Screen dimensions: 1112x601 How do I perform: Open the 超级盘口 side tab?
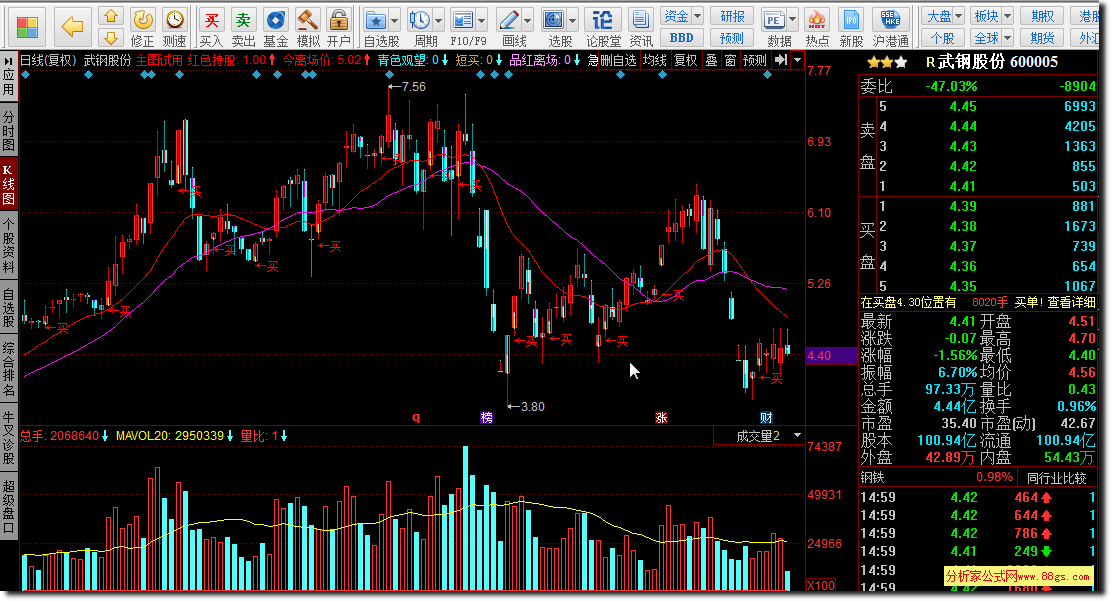[x=9, y=506]
